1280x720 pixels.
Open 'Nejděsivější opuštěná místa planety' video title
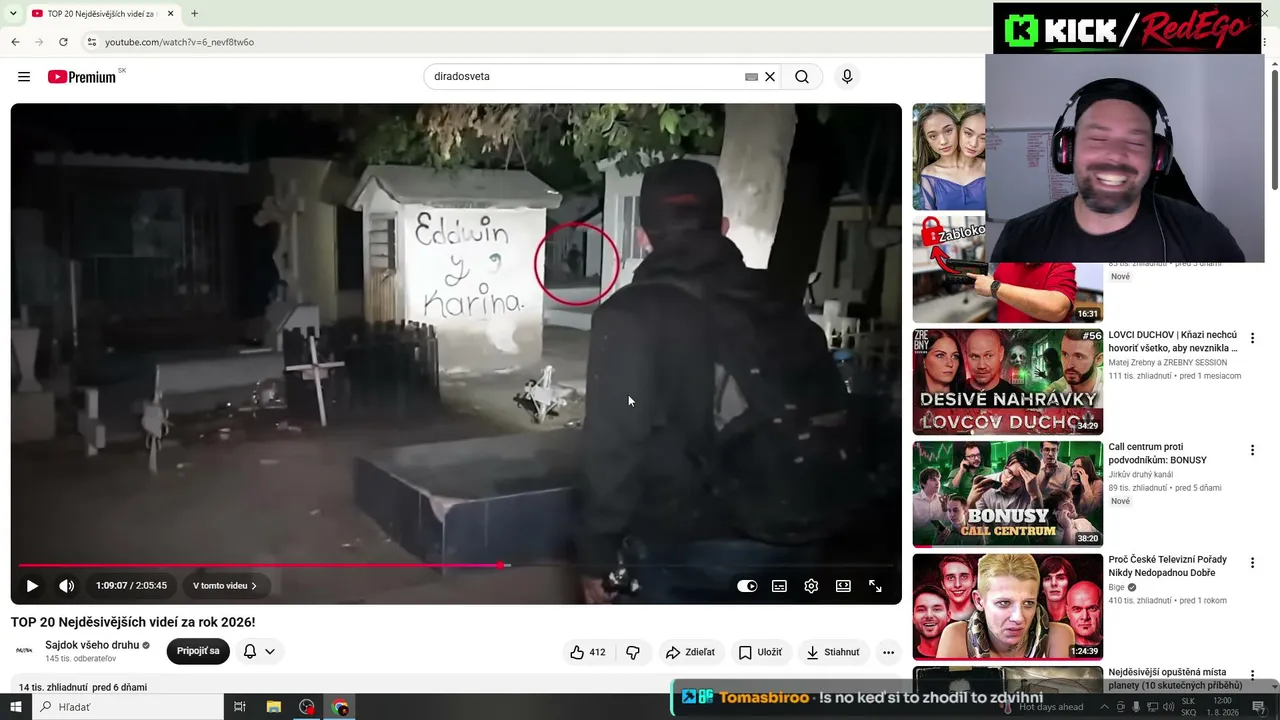pos(1175,679)
